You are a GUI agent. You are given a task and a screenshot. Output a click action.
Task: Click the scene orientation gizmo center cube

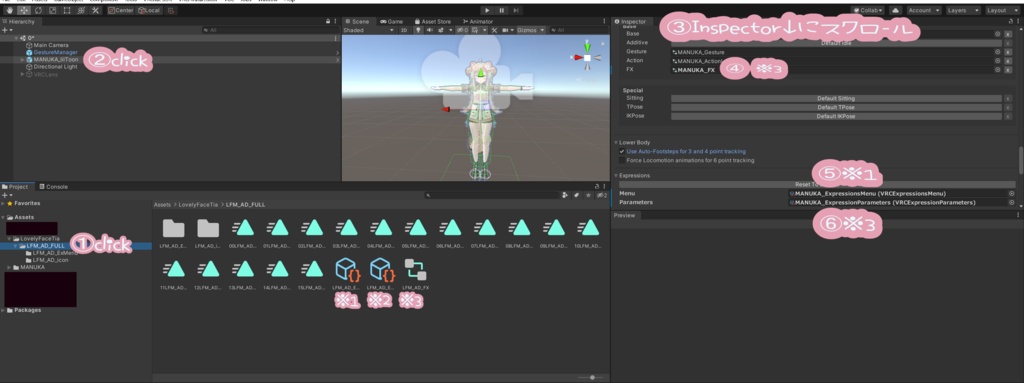coord(587,58)
